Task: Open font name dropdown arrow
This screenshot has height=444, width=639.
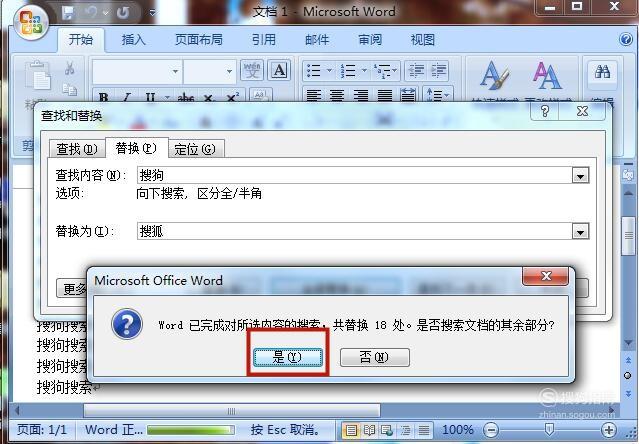Action: point(175,71)
